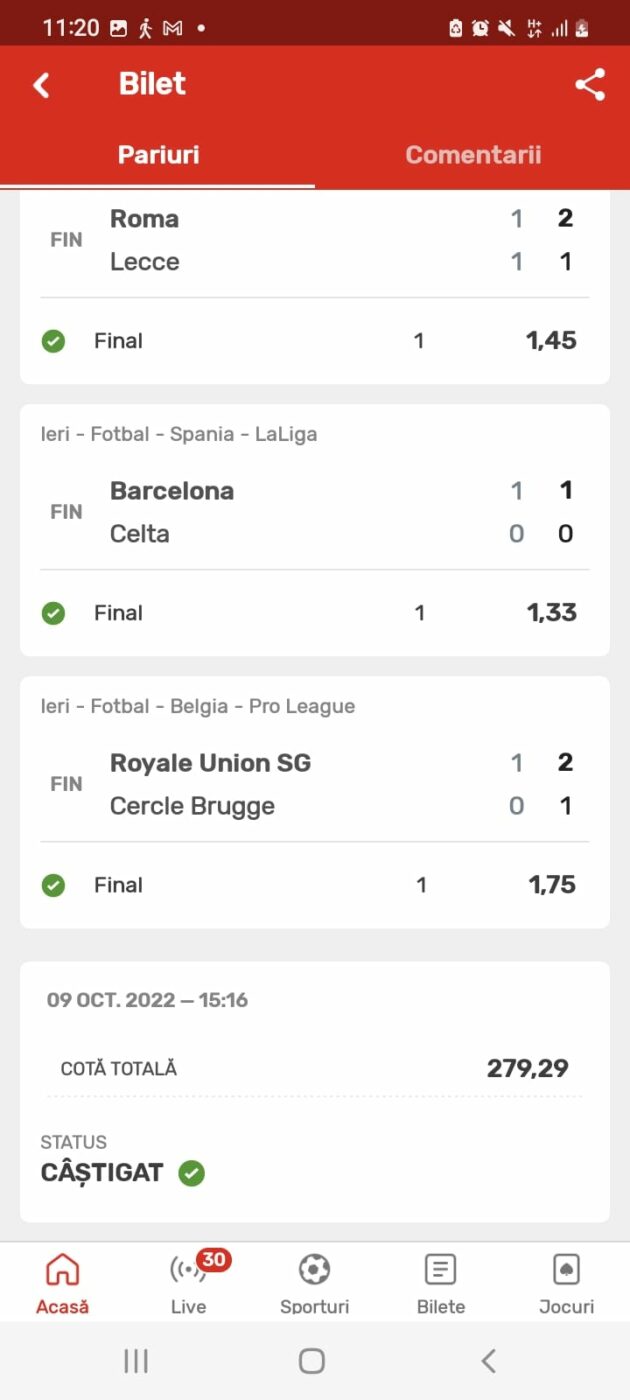The height and width of the screenshot is (1400, 630).
Task: Tap the green check next to CÂȘTIGAT
Action: (x=191, y=1173)
